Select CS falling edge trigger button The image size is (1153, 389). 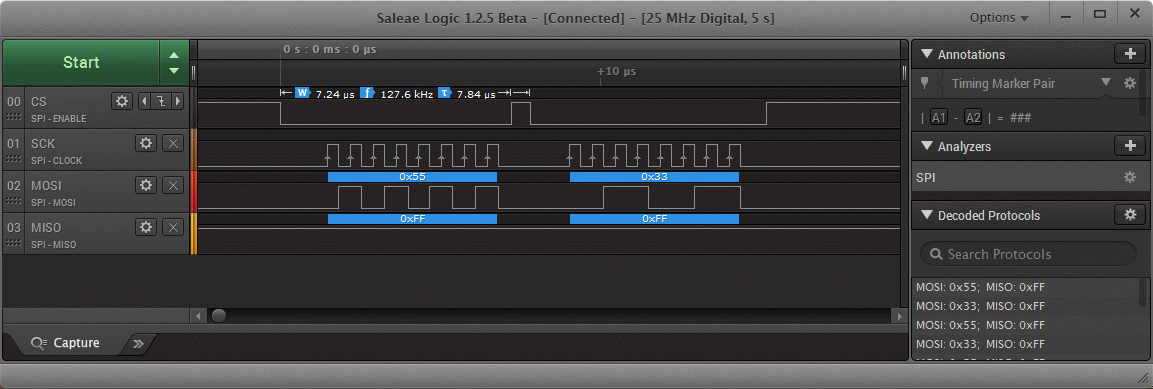click(160, 101)
